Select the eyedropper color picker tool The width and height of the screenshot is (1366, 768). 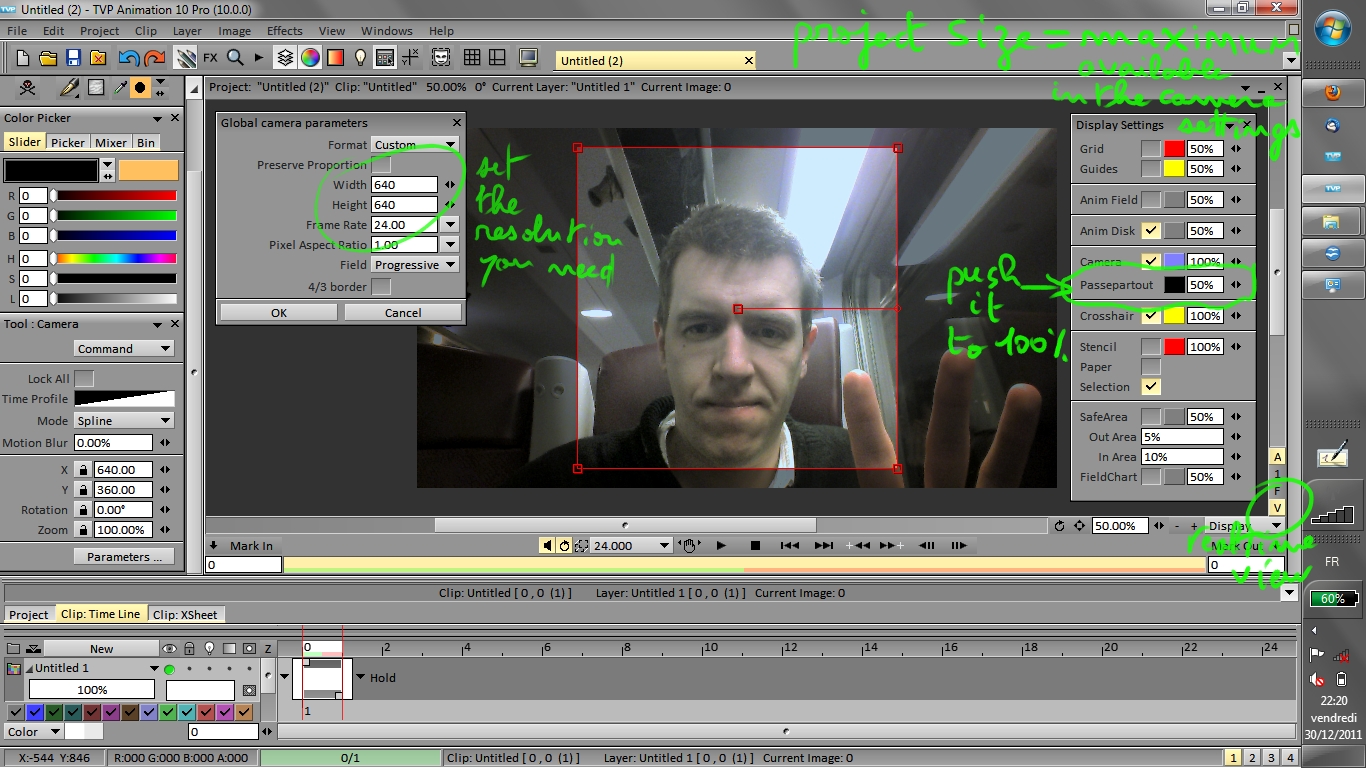(120, 88)
